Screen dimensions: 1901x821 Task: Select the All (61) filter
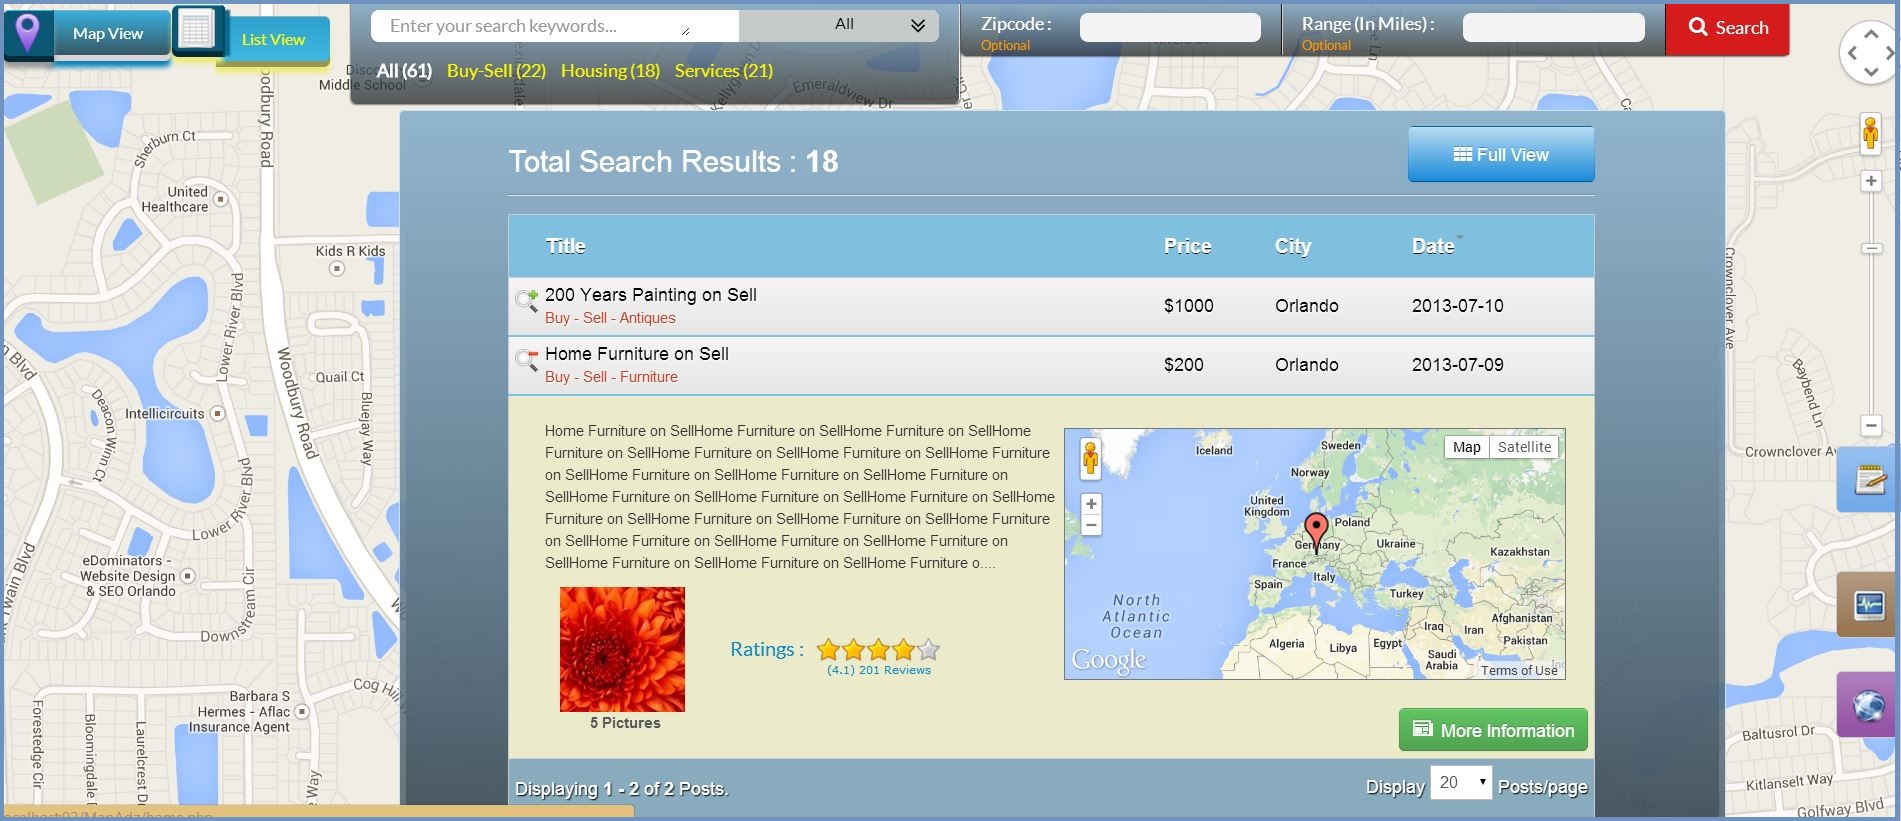coord(404,71)
